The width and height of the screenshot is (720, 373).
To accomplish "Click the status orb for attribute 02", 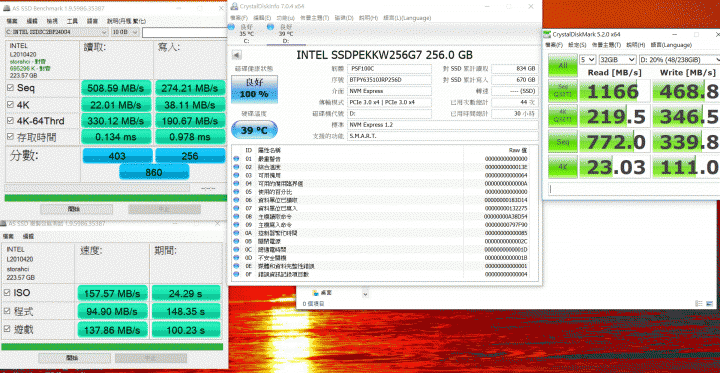I will pyautogui.click(x=236, y=167).
